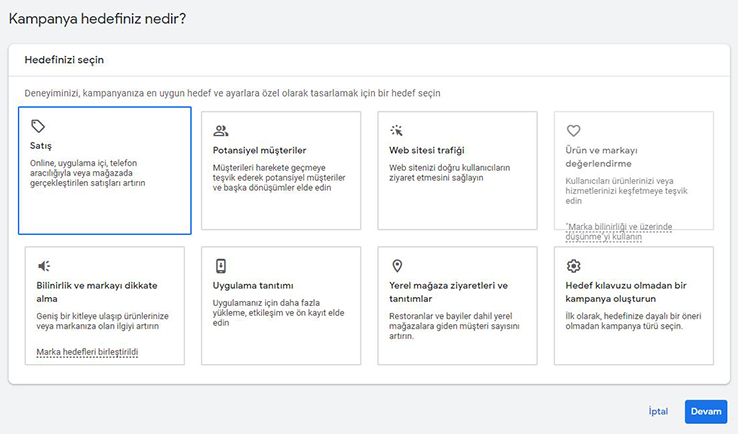This screenshot has width=738, height=434.
Task: Click the sparkle cursor icon for web traffic
Action: [x=396, y=130]
